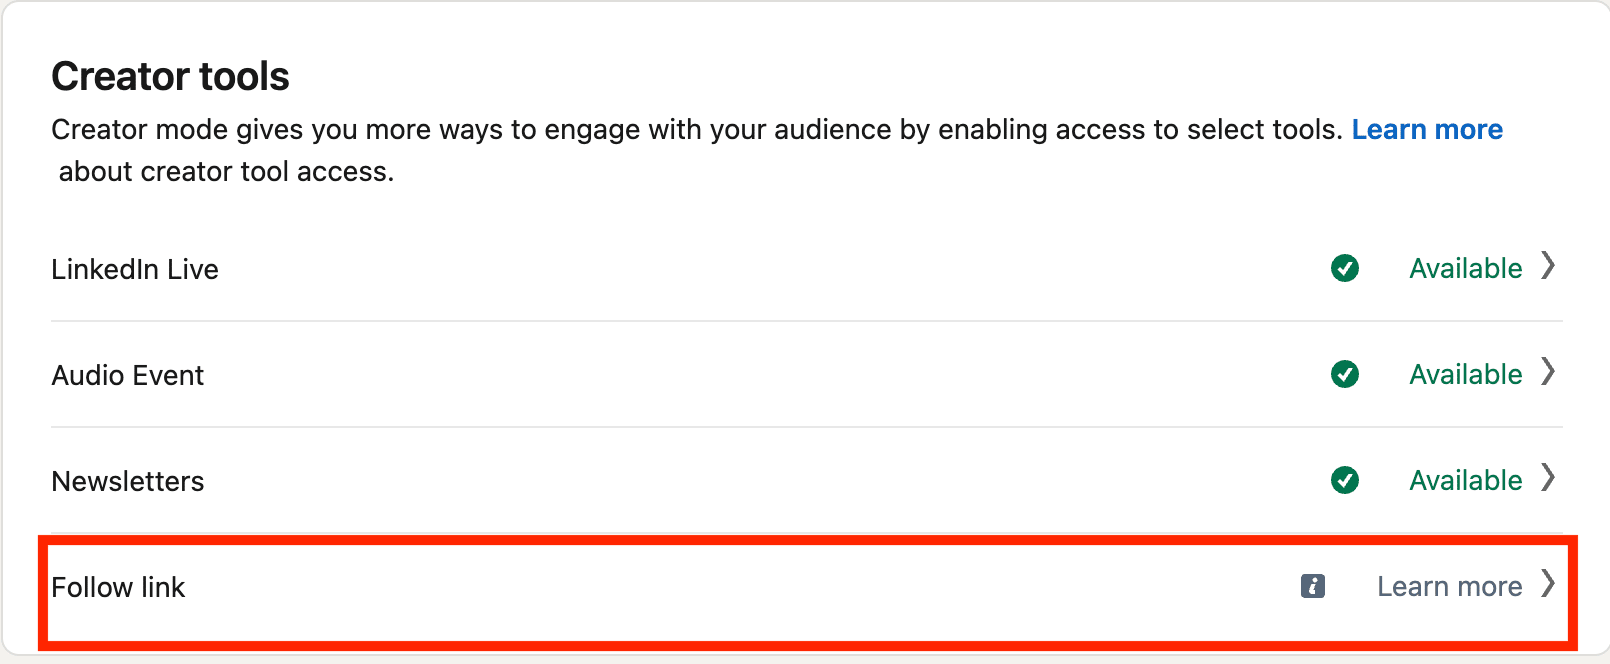Screen dimensions: 1610x664
Task: Click the Creator tools heading
Action: coord(170,76)
